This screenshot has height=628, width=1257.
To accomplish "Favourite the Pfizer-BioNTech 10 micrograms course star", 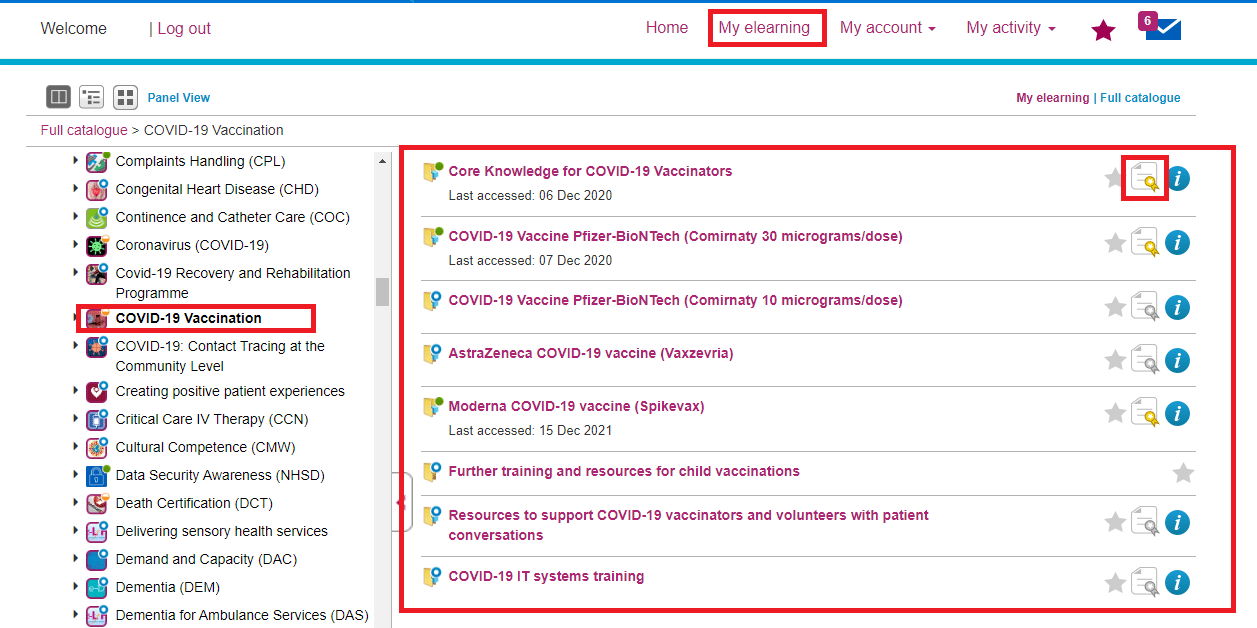I will tap(1115, 307).
